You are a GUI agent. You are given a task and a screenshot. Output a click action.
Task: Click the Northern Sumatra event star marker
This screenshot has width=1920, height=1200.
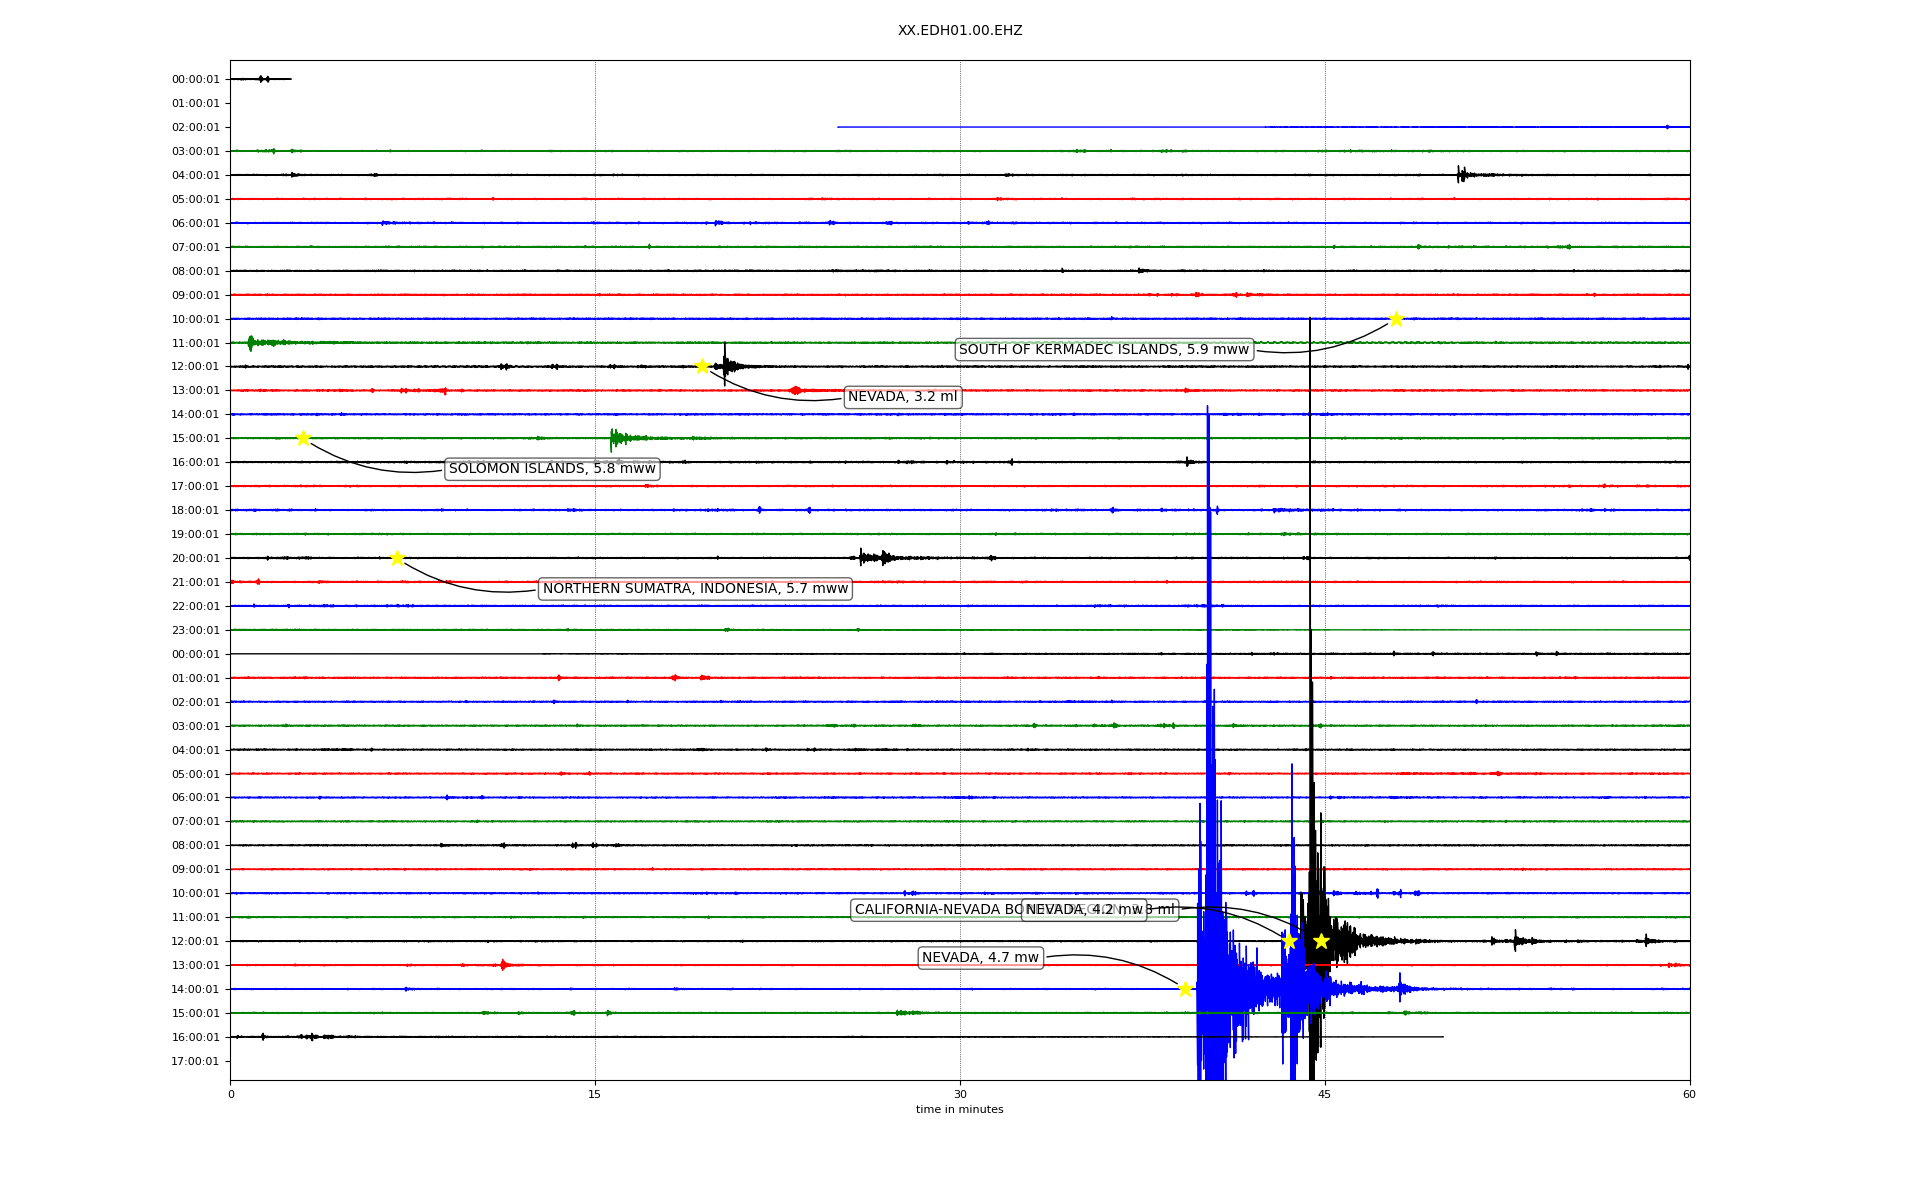(397, 558)
